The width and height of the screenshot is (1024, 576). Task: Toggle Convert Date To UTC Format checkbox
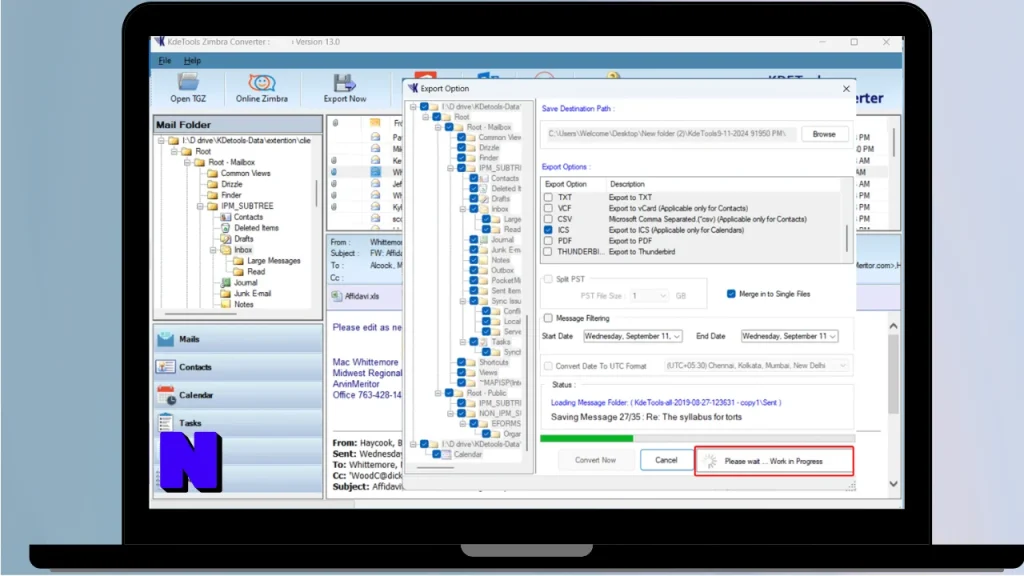[548, 366]
